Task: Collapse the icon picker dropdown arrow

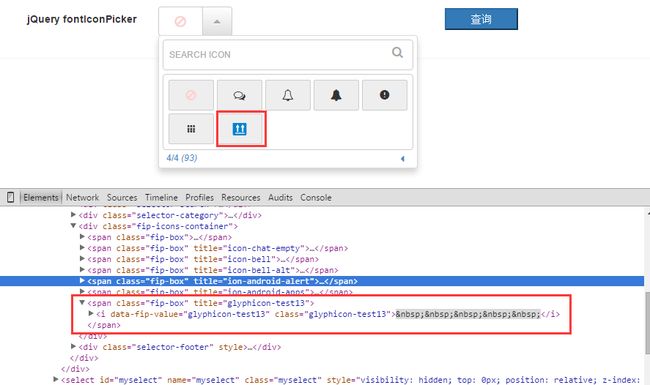Action: [217, 21]
